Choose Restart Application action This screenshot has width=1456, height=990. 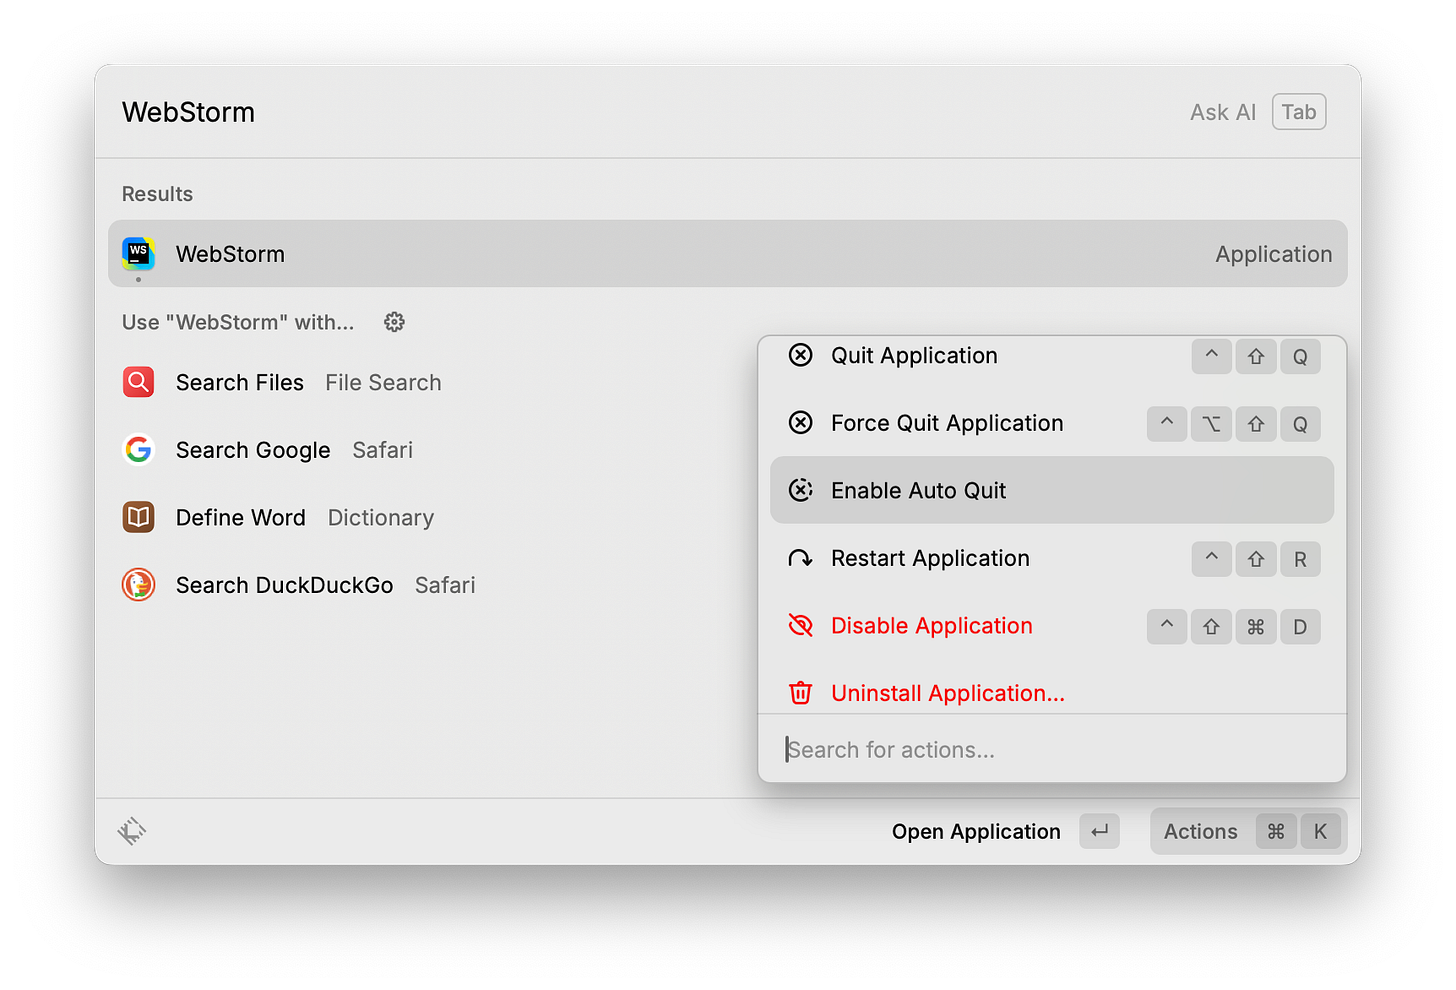pyautogui.click(x=1052, y=558)
